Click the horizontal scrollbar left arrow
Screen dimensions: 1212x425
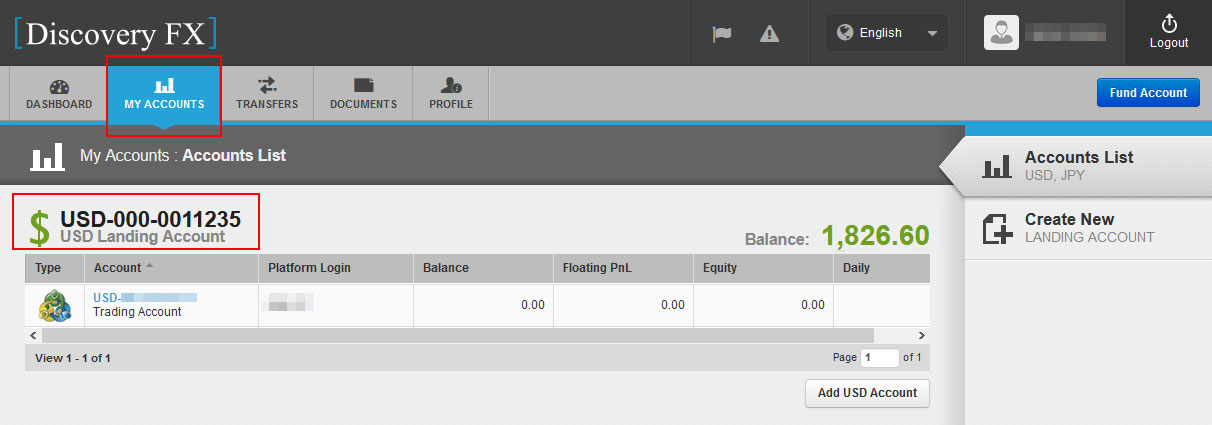pyautogui.click(x=33, y=336)
